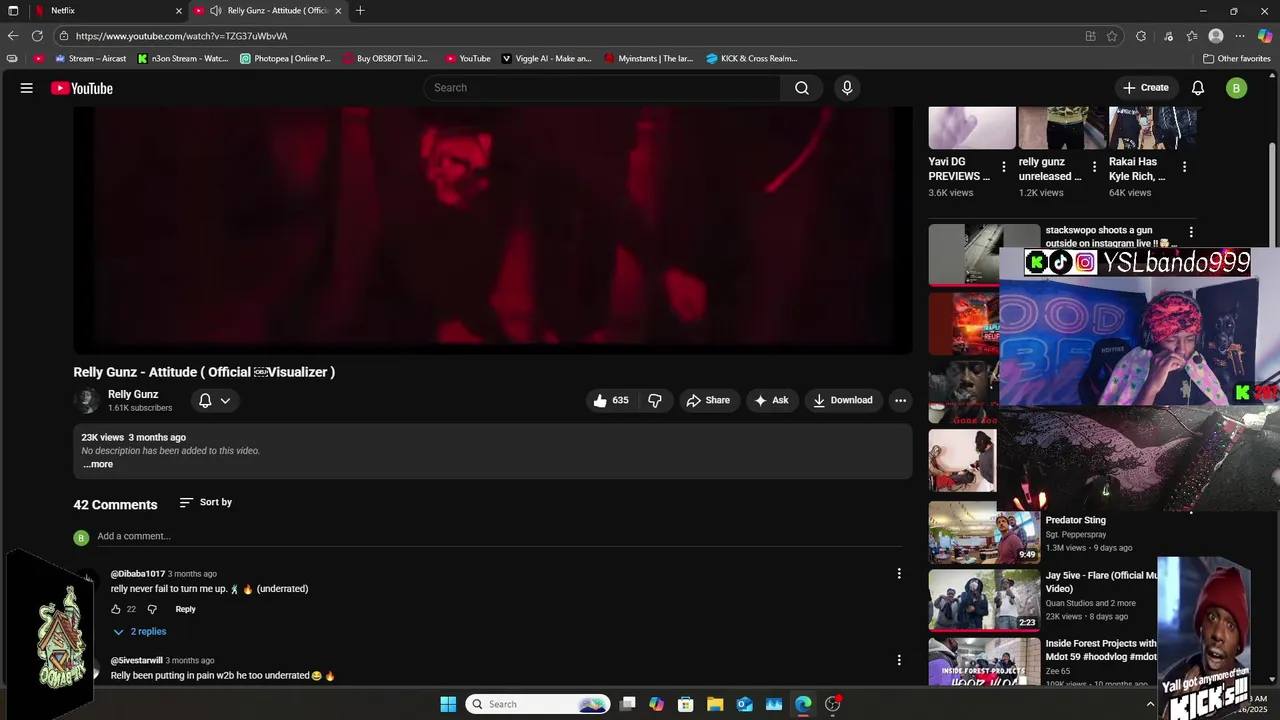Click the Edge icon on the taskbar

coord(803,704)
